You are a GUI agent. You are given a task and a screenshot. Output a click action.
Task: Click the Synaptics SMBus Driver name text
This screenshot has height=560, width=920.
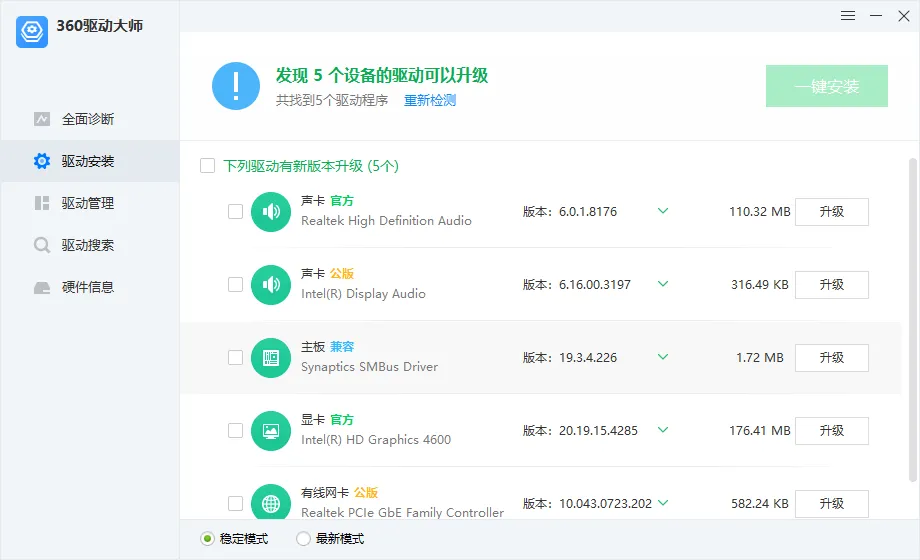pyautogui.click(x=370, y=367)
